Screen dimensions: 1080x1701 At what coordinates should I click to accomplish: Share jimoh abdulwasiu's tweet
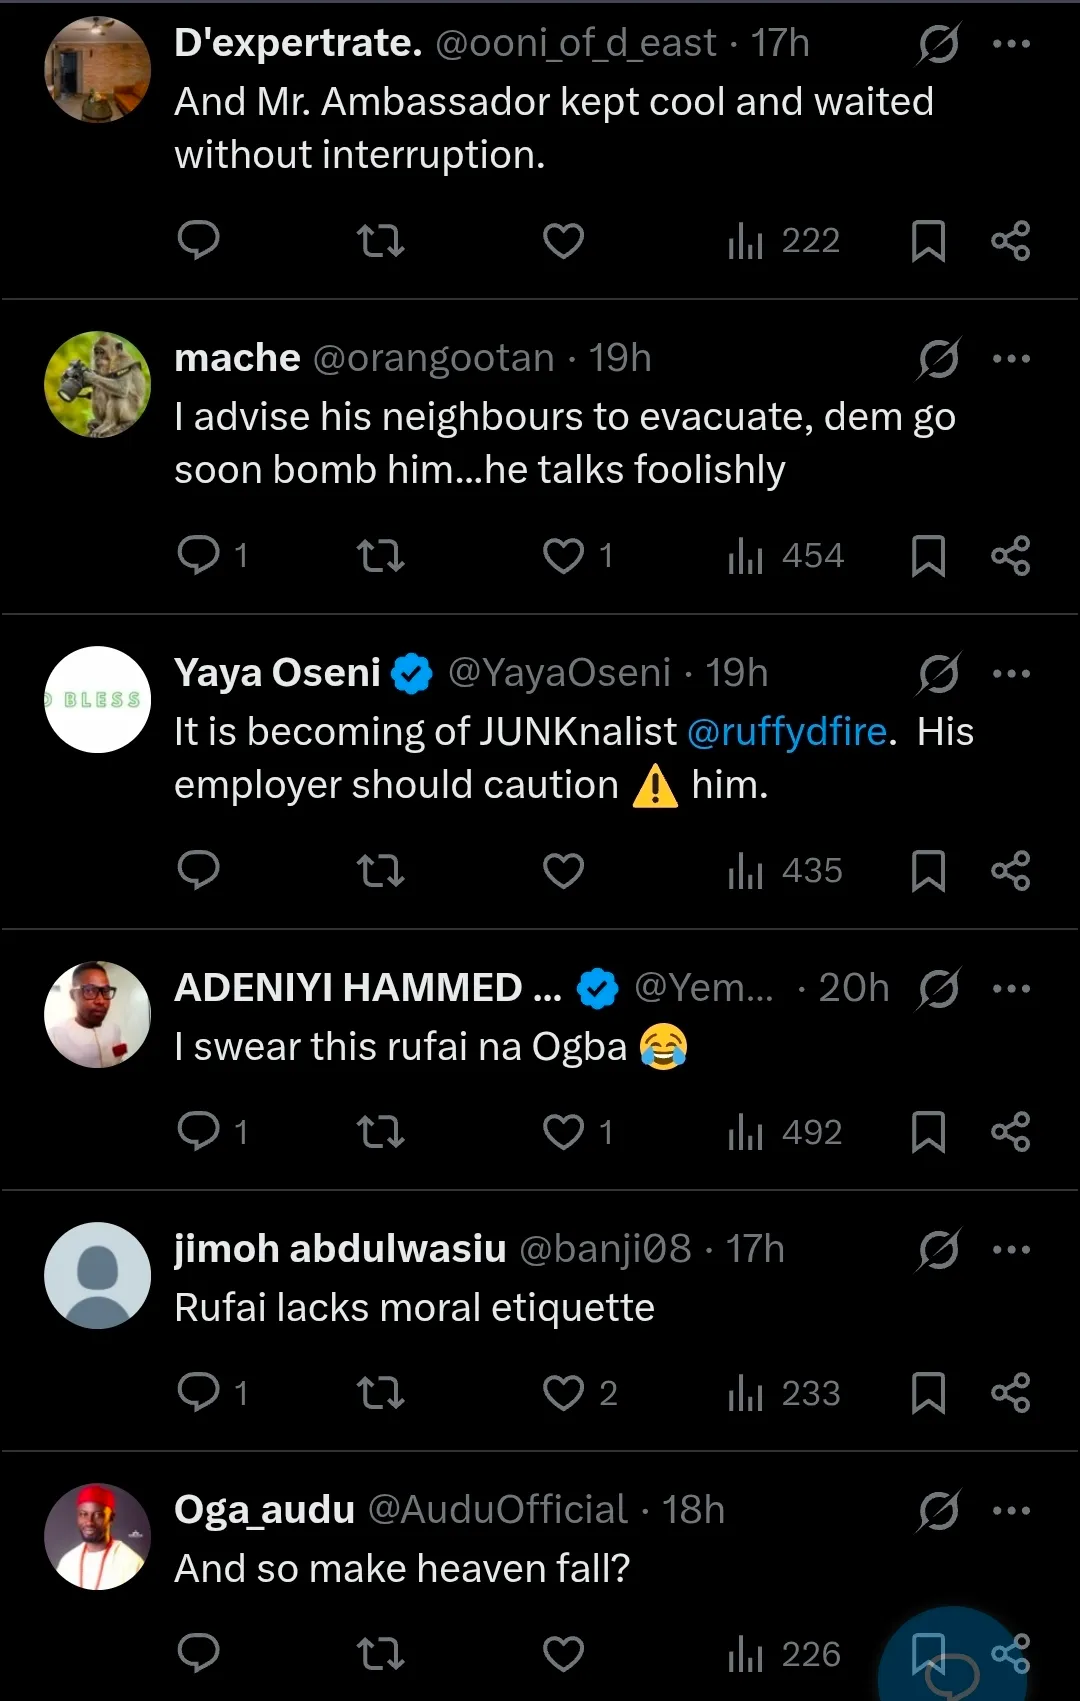(1010, 1392)
